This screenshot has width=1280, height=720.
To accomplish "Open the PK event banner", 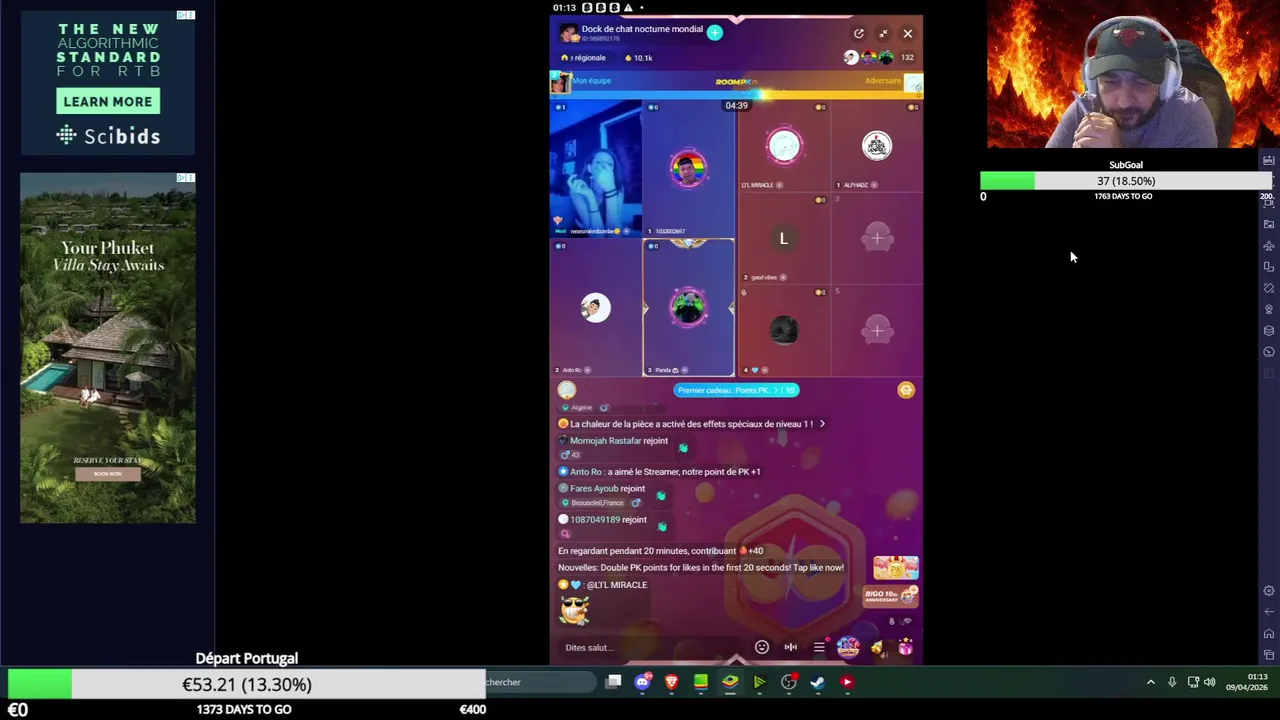I will click(895, 568).
